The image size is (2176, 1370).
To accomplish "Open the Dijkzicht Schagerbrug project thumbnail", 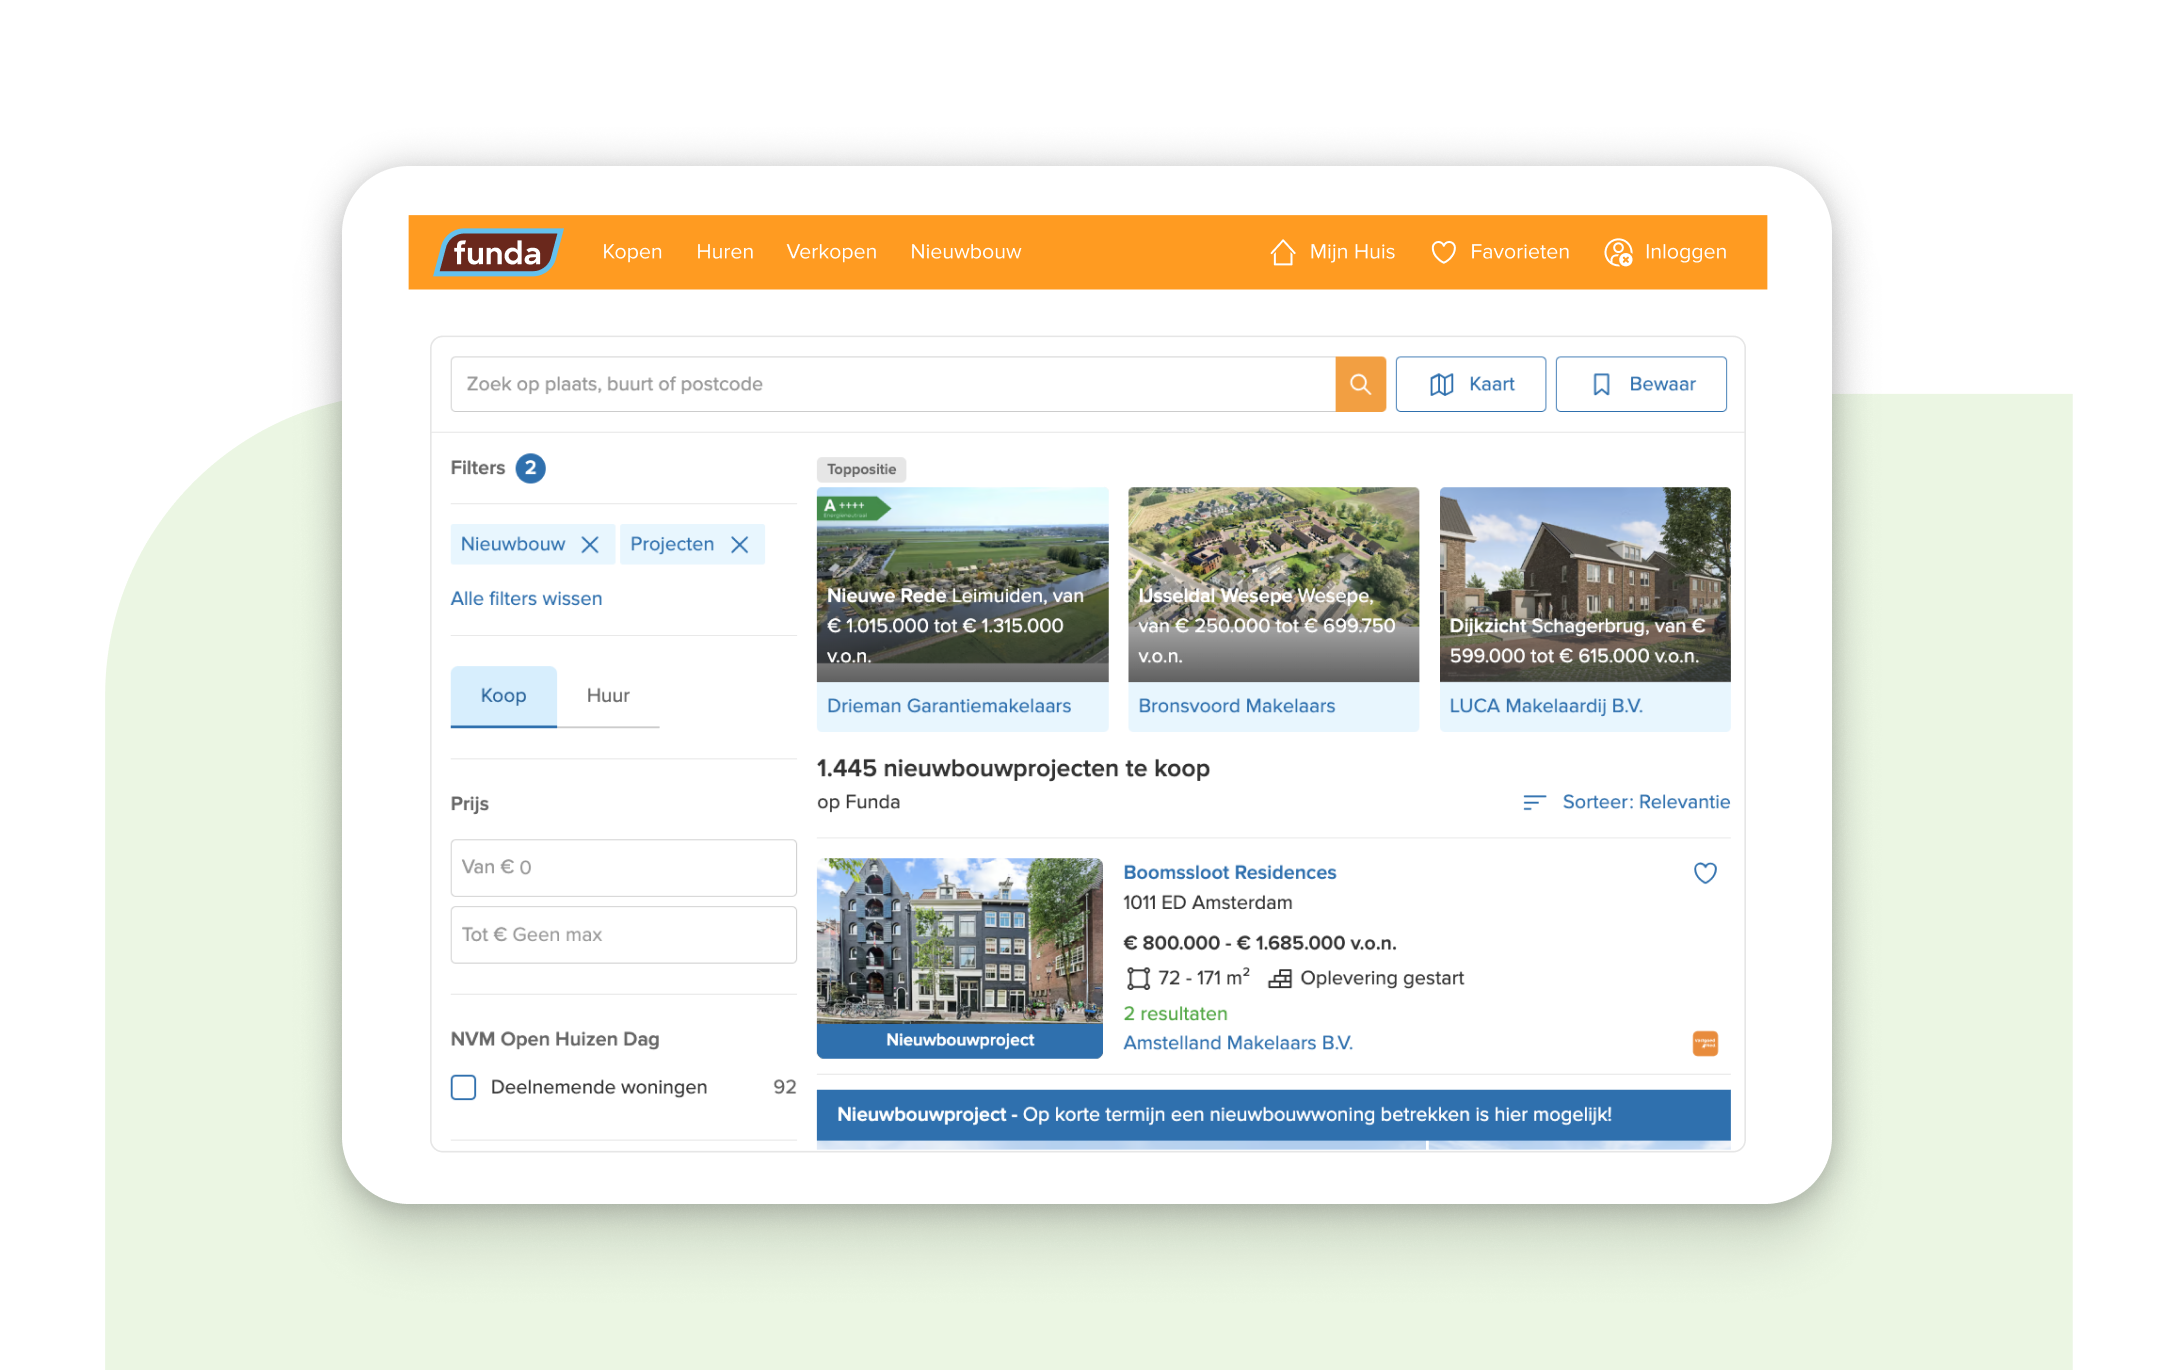I will tap(1584, 583).
